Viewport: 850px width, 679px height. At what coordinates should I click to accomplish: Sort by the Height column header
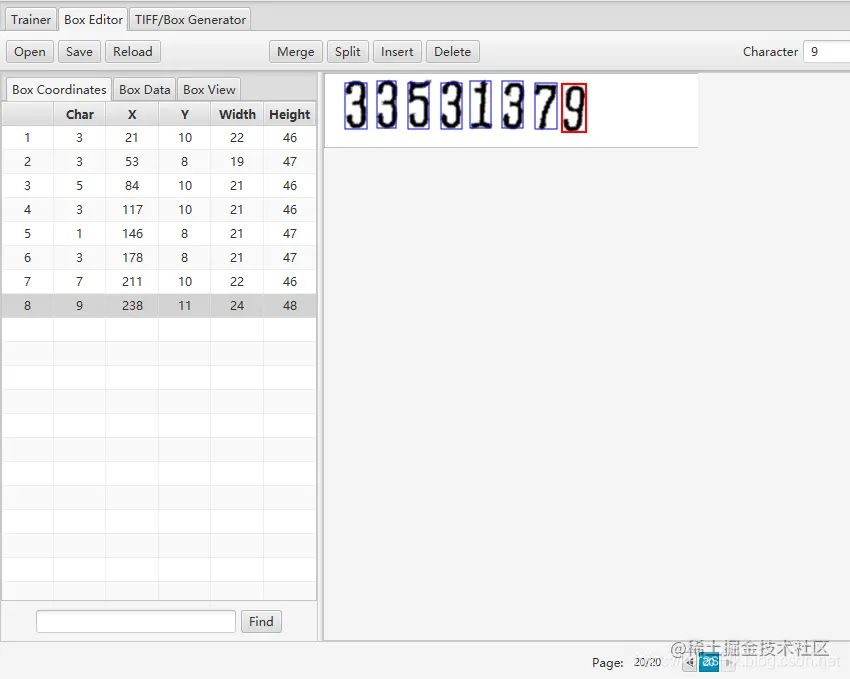[290, 114]
